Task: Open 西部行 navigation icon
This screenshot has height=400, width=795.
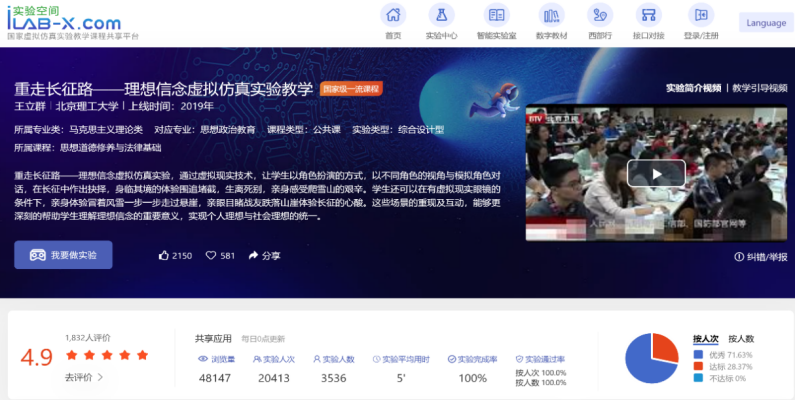Action: tap(600, 16)
